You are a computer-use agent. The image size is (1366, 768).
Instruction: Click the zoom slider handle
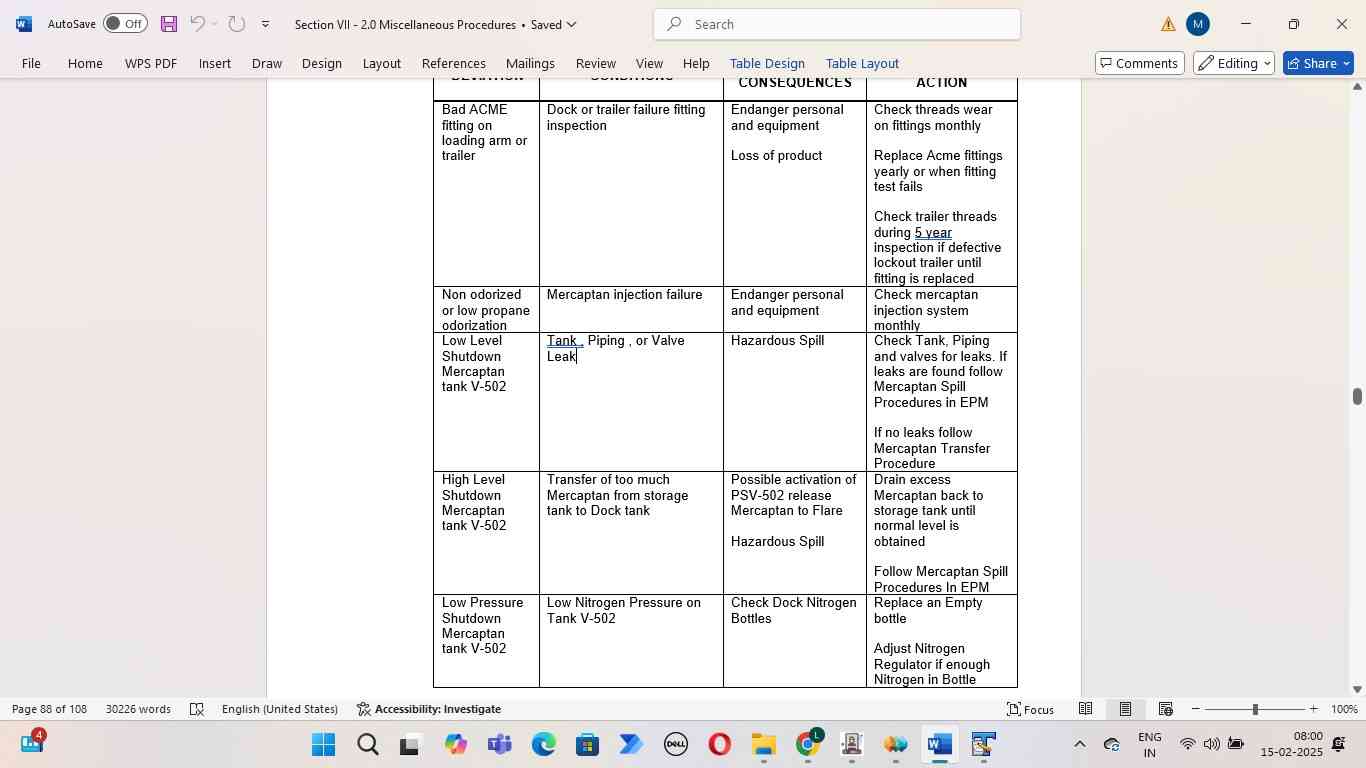[1255, 709]
